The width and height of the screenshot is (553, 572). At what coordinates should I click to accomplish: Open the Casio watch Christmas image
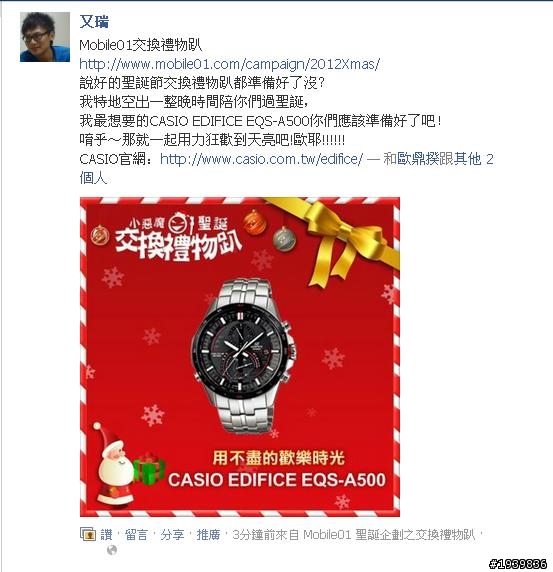(240, 357)
